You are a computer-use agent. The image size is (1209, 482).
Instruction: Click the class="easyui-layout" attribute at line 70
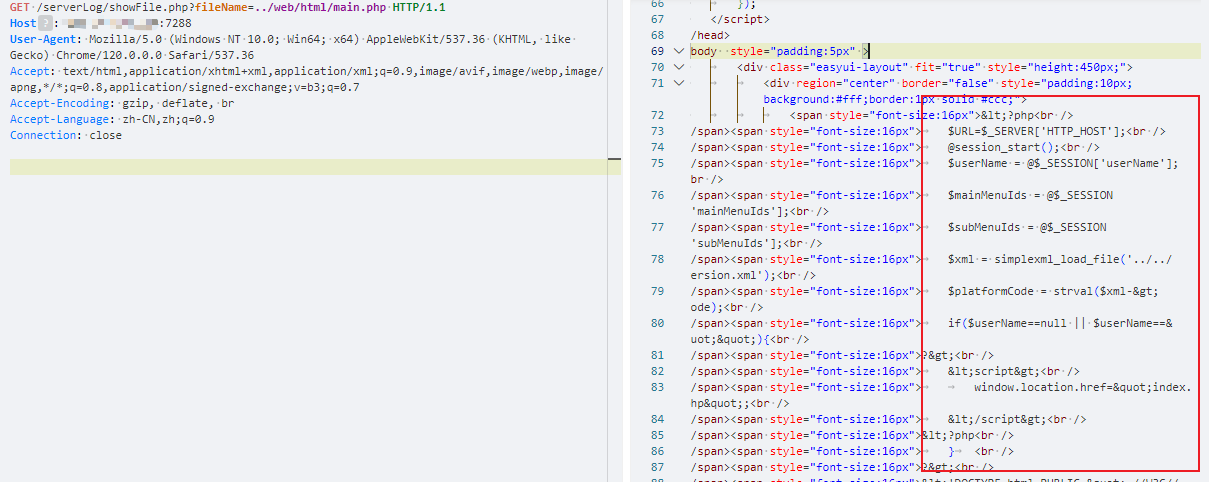tap(836, 67)
